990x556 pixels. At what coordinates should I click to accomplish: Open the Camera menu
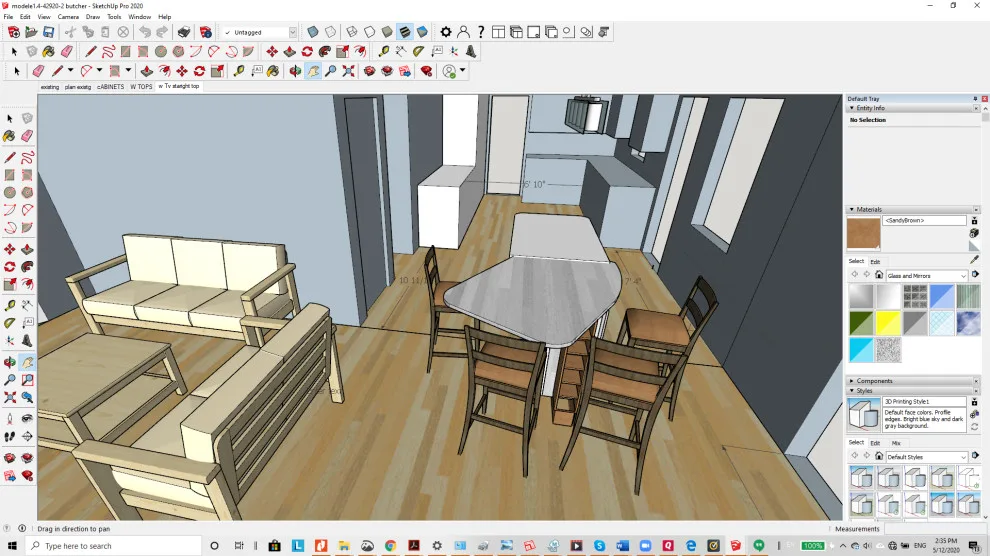tap(68, 17)
